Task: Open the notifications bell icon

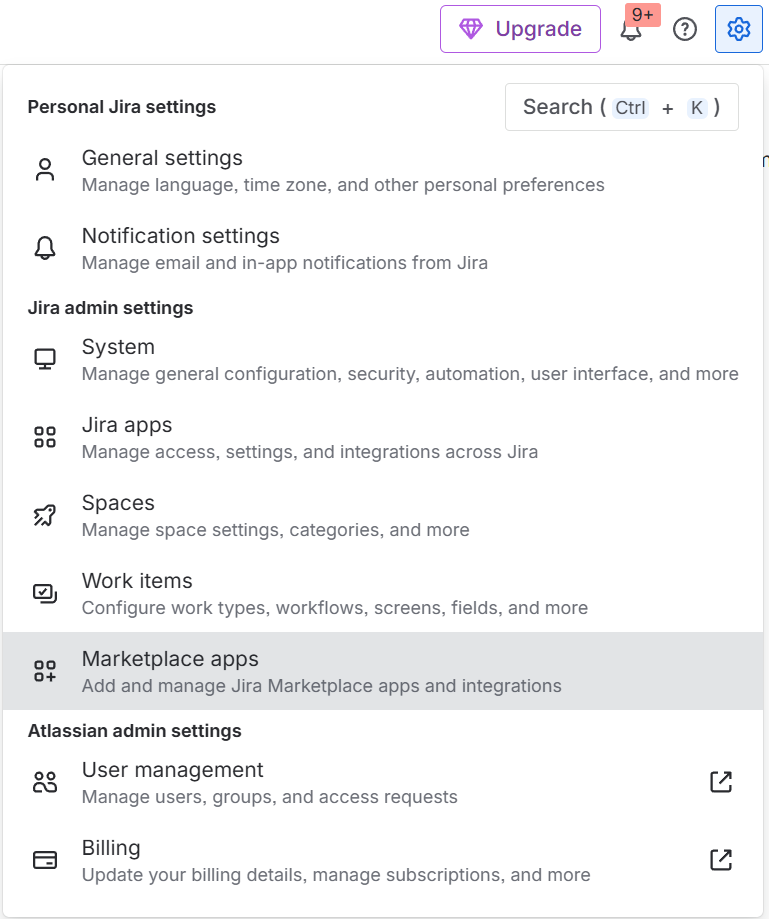Action: (x=631, y=30)
